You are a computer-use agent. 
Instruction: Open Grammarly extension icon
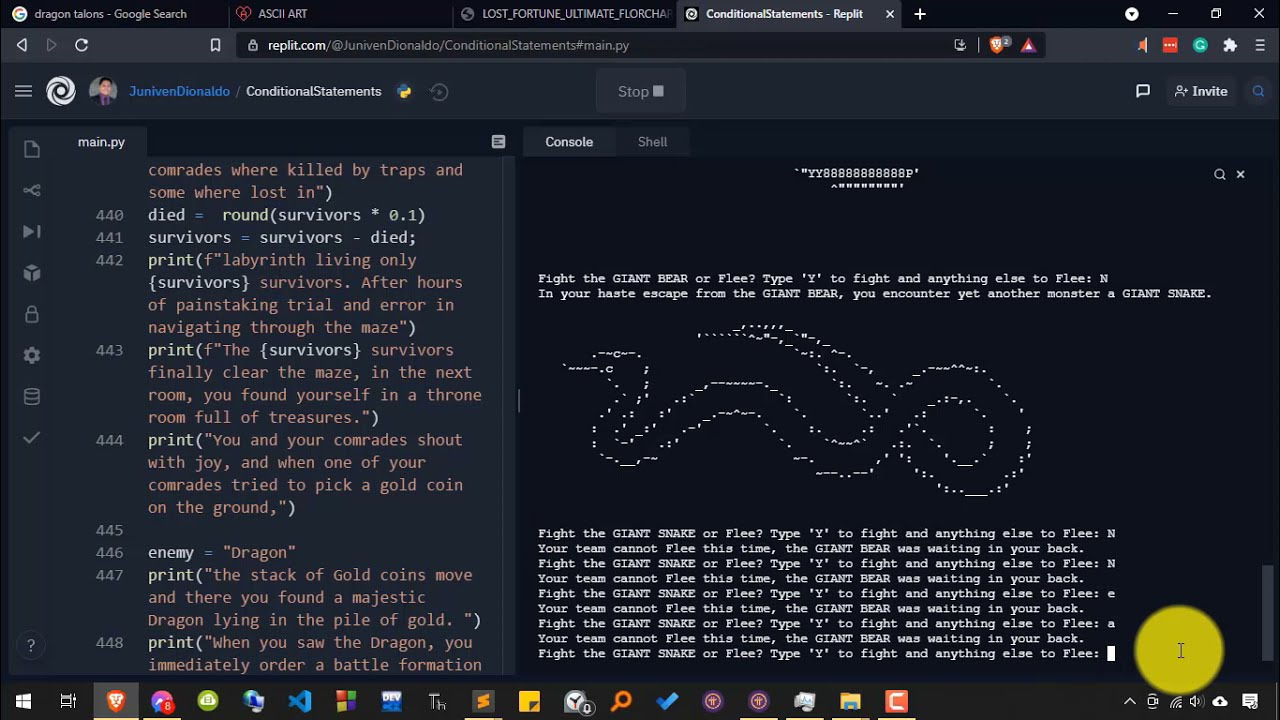(x=1200, y=45)
